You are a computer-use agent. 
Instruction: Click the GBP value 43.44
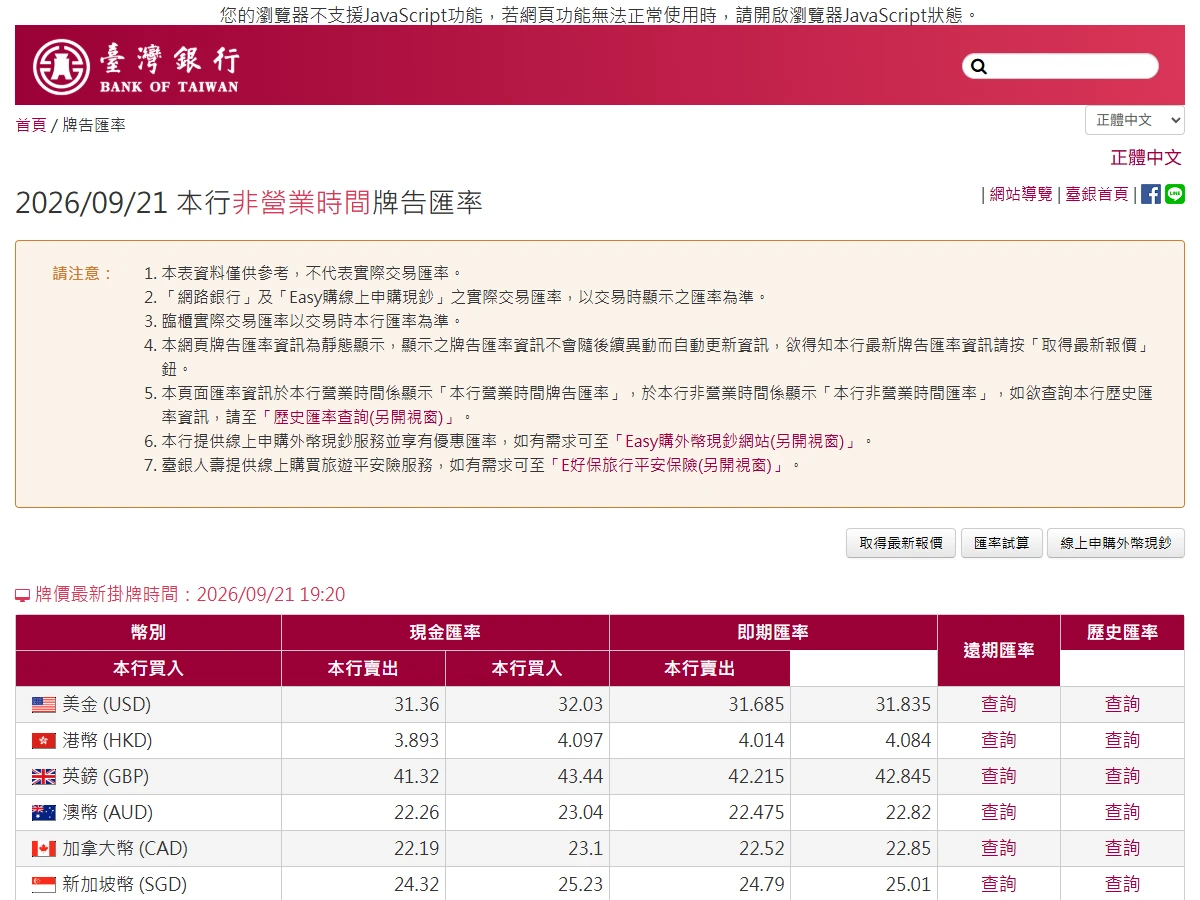point(580,776)
